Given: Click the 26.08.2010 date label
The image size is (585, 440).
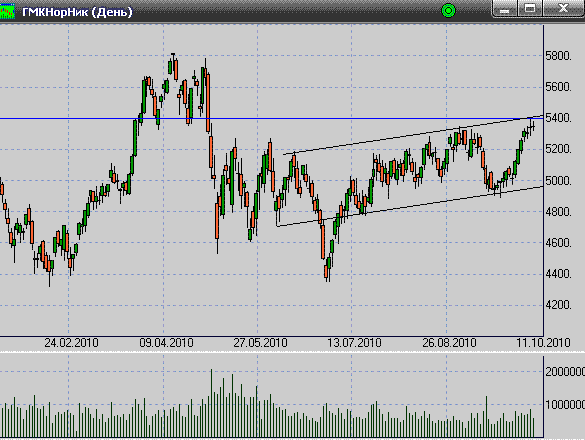Looking at the screenshot, I should [x=449, y=343].
